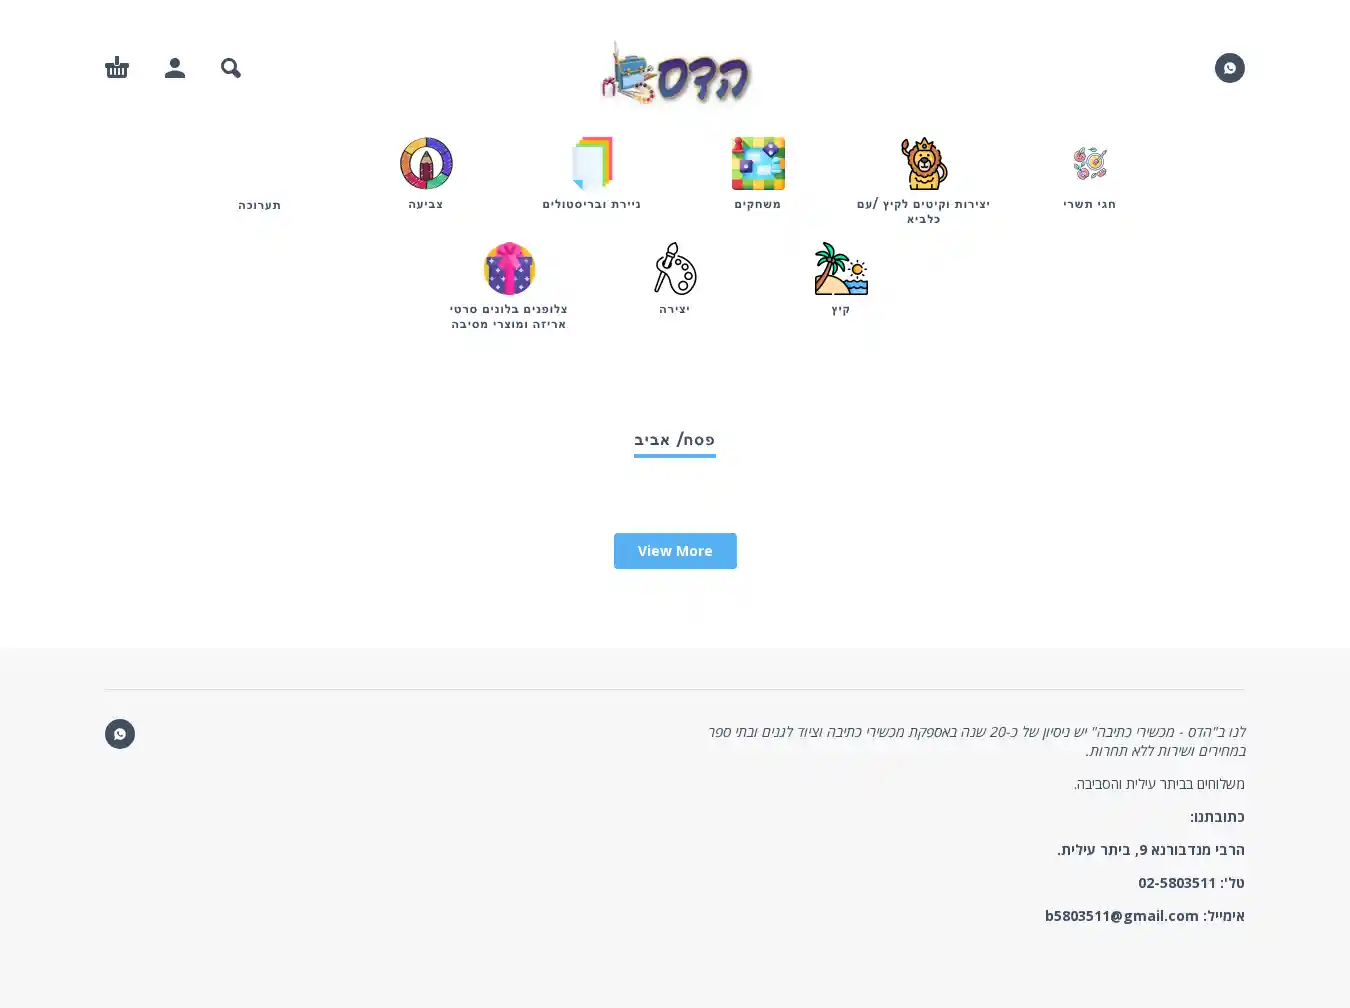The width and height of the screenshot is (1350, 1008).
Task: Click the WhatsApp icon in footer
Action: (x=120, y=734)
